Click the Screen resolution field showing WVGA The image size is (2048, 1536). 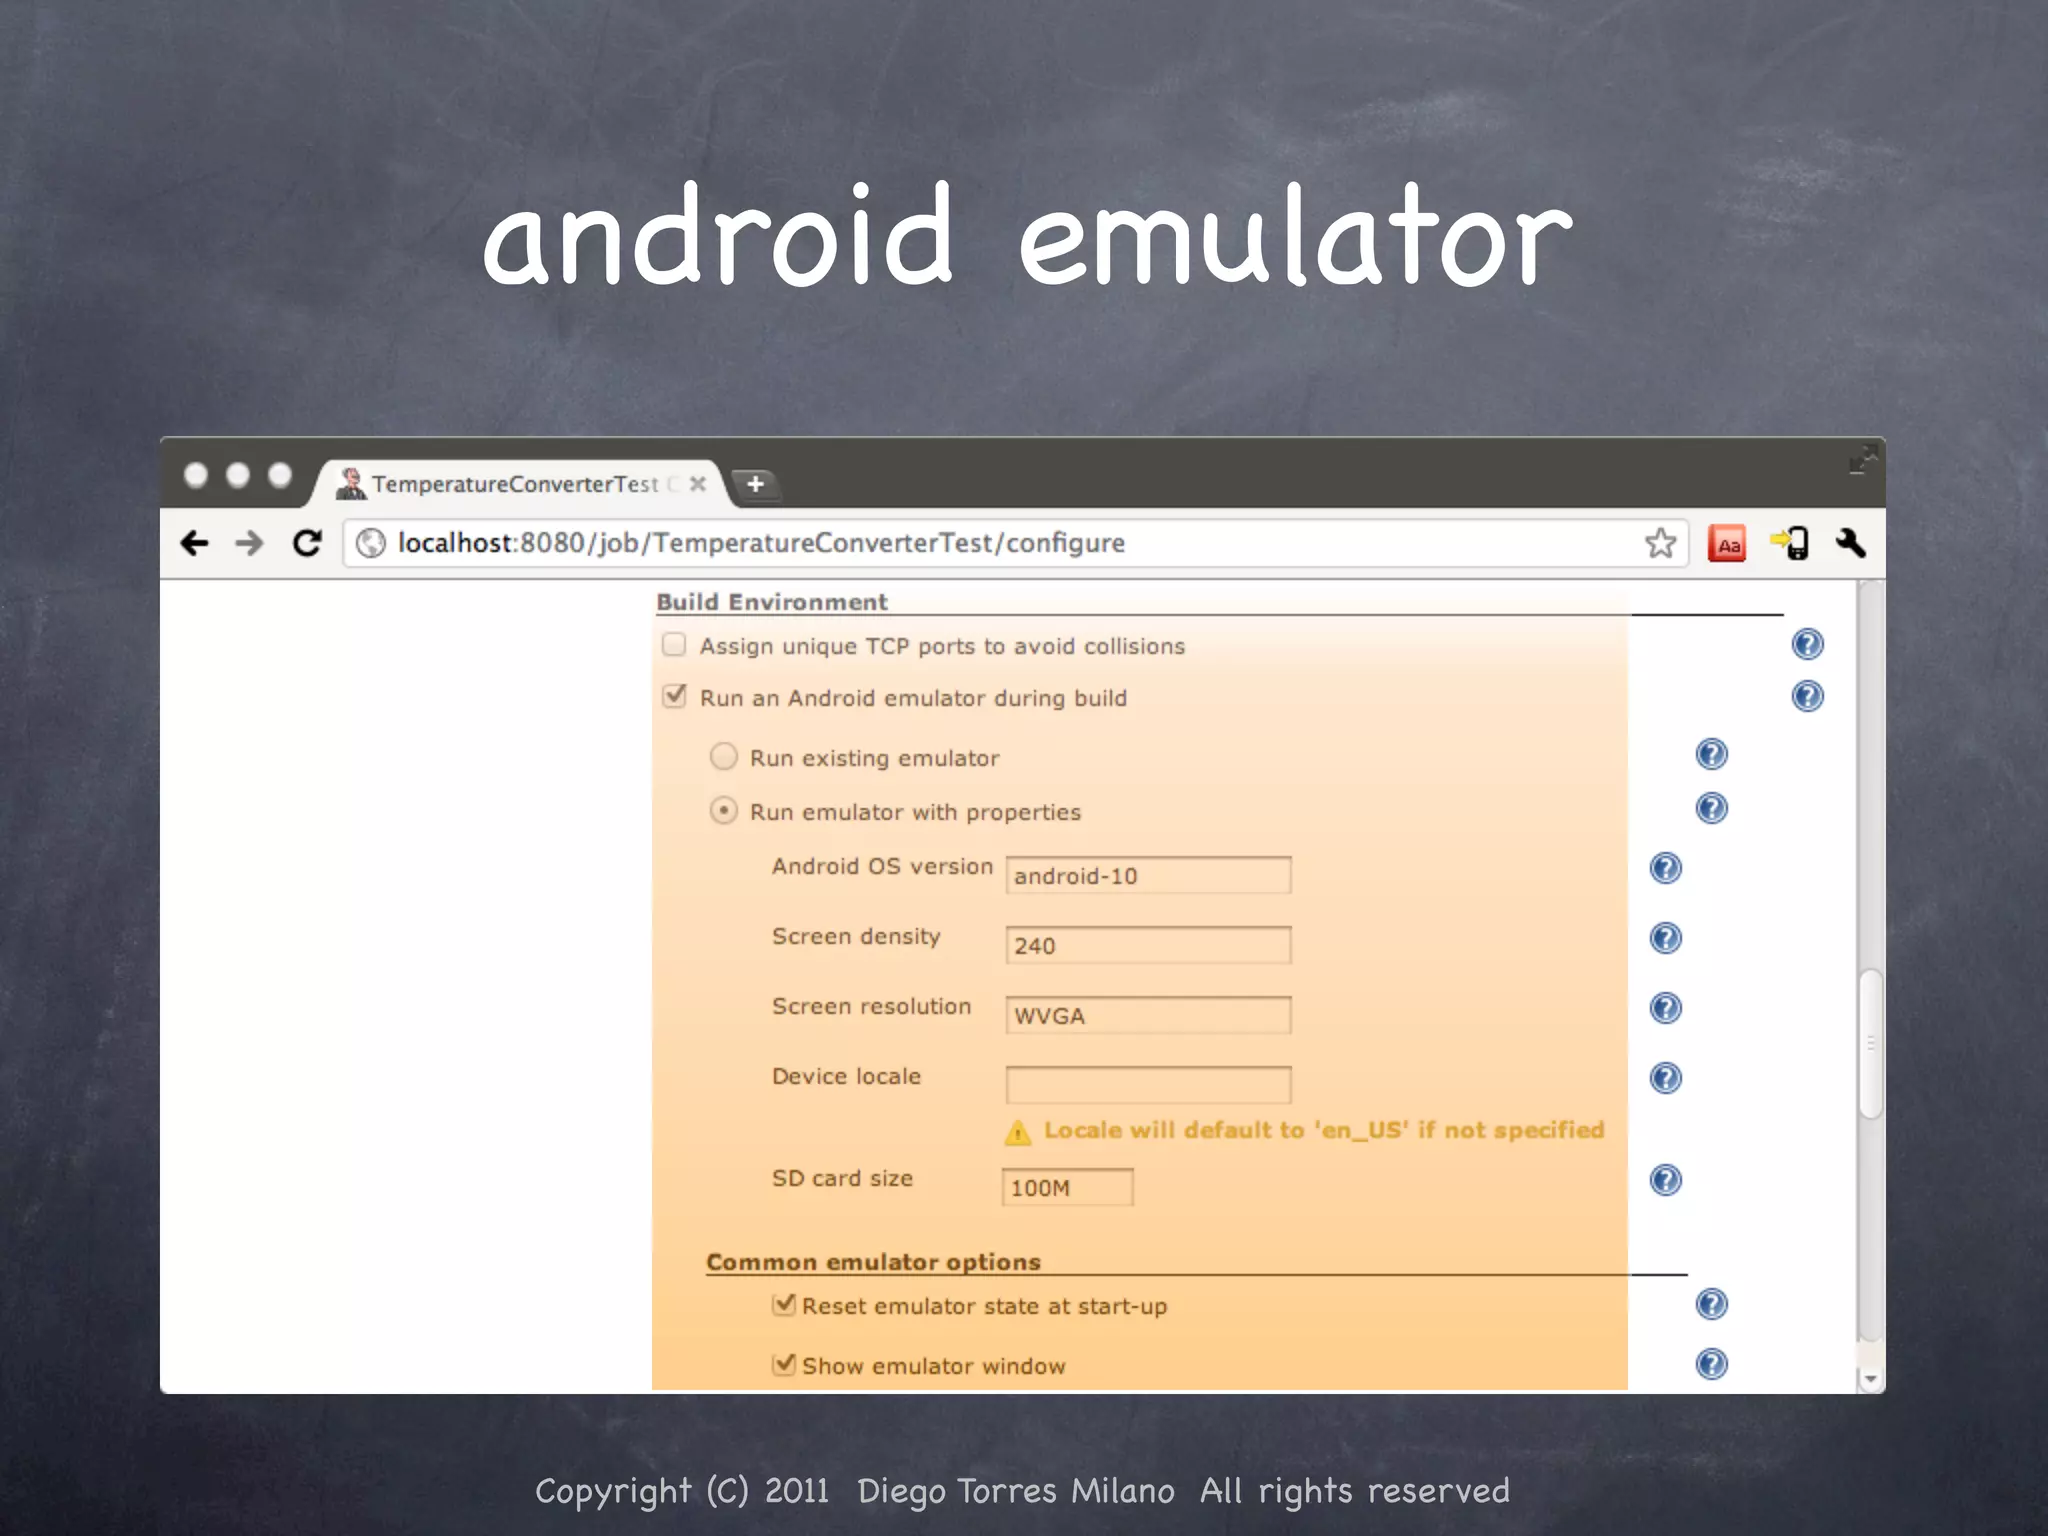click(1148, 1015)
